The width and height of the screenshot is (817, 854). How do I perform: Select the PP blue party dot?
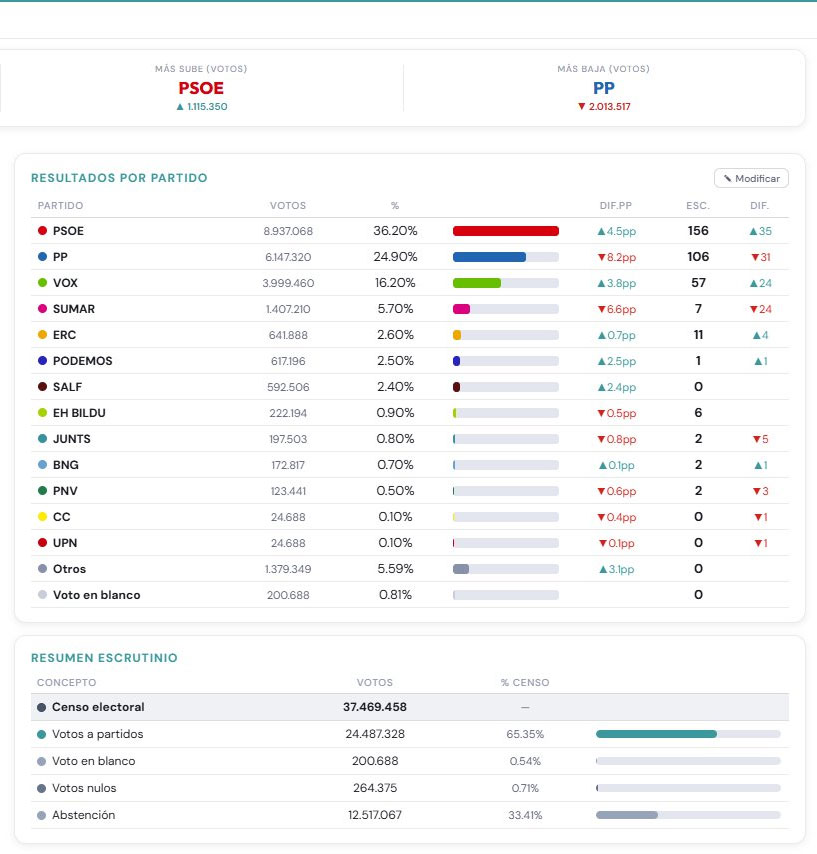pyautogui.click(x=42, y=257)
